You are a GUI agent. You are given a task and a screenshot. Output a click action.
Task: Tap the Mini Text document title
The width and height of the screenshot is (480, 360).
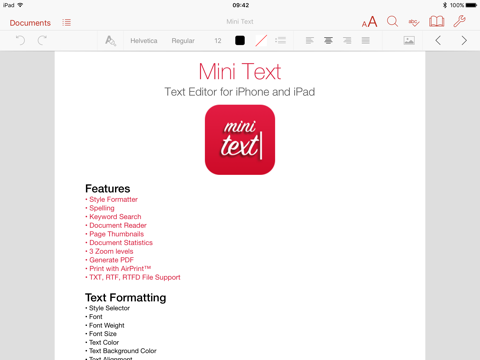pos(240,22)
